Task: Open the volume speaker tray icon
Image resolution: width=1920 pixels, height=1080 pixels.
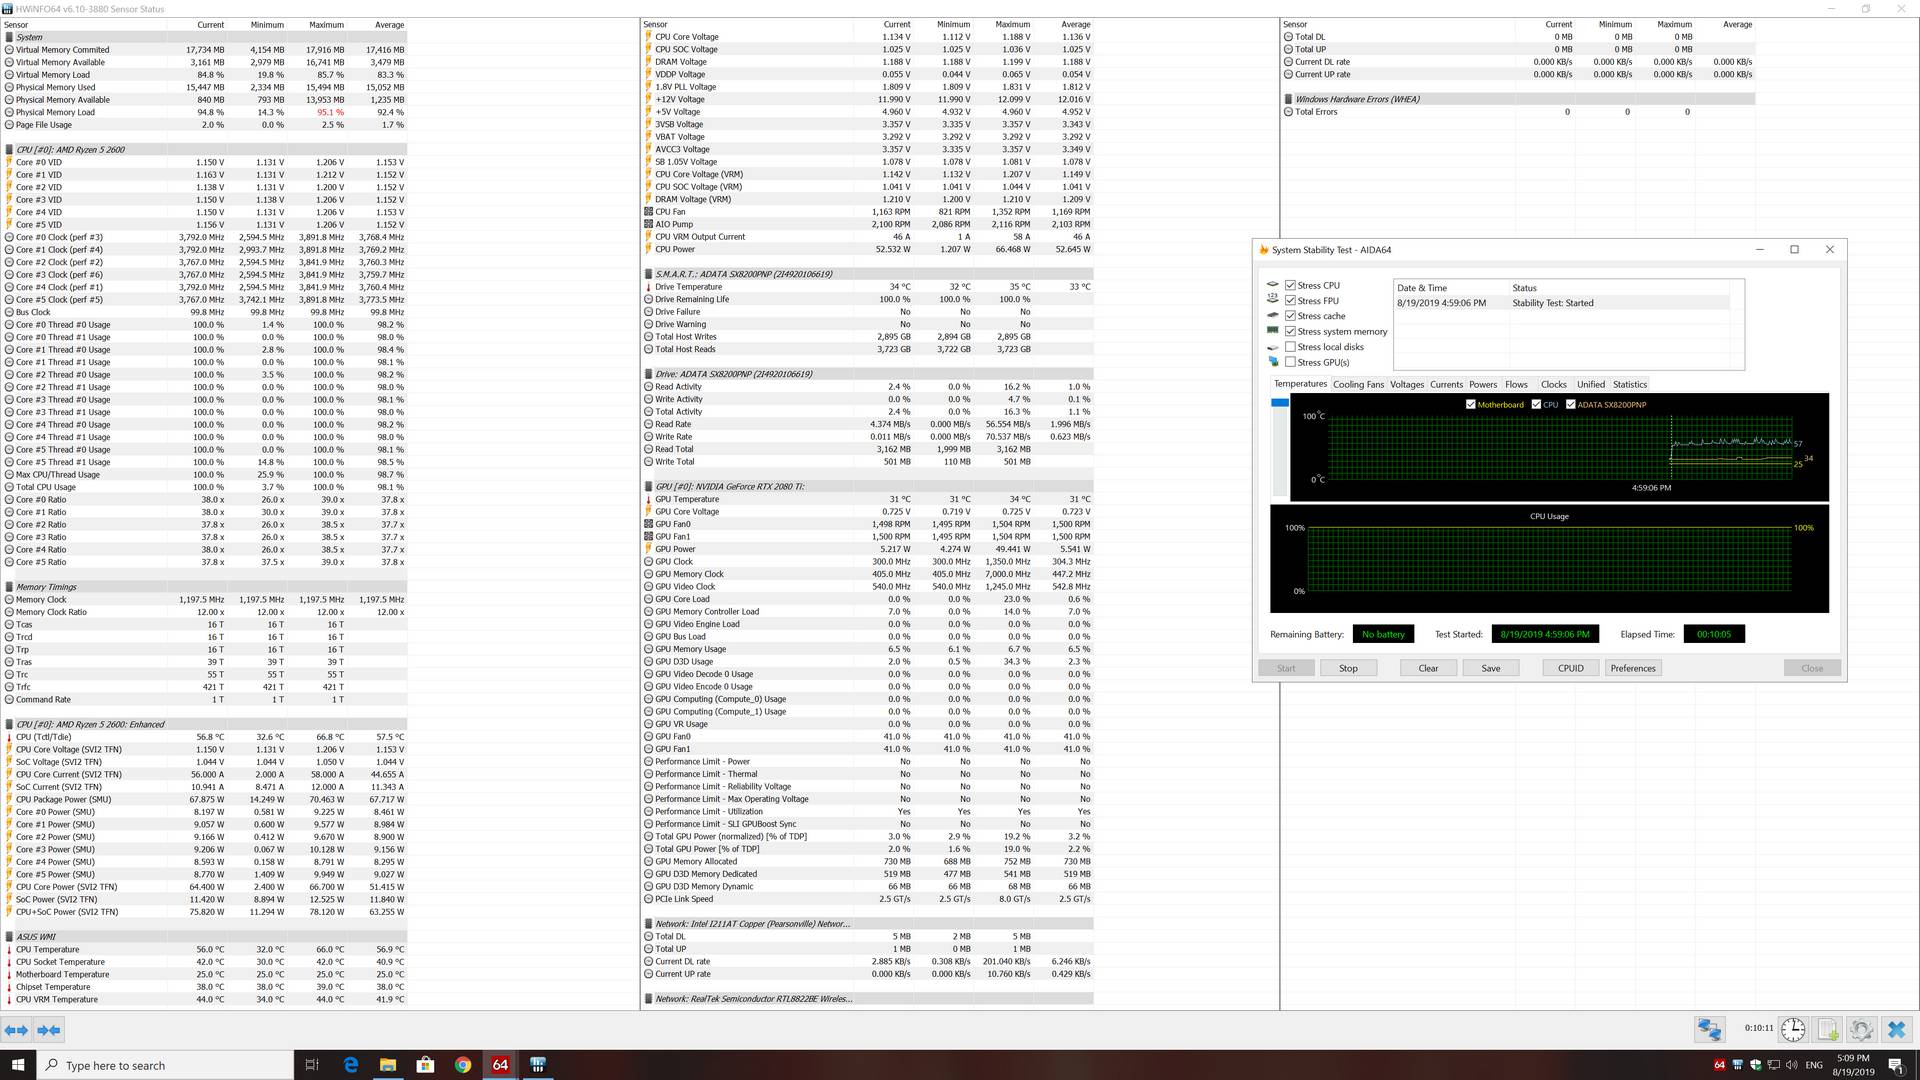Action: click(1791, 1065)
